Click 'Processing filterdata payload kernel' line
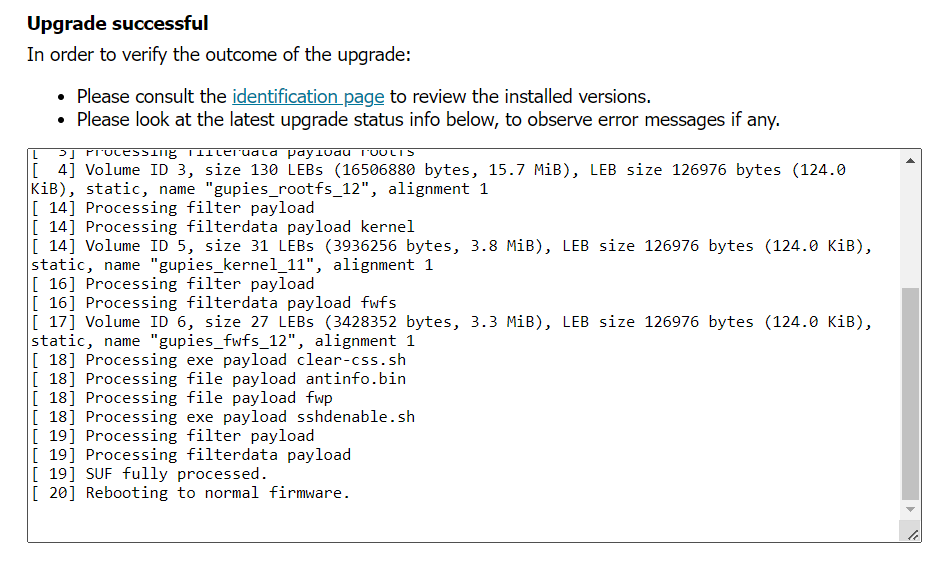 click(x=223, y=227)
